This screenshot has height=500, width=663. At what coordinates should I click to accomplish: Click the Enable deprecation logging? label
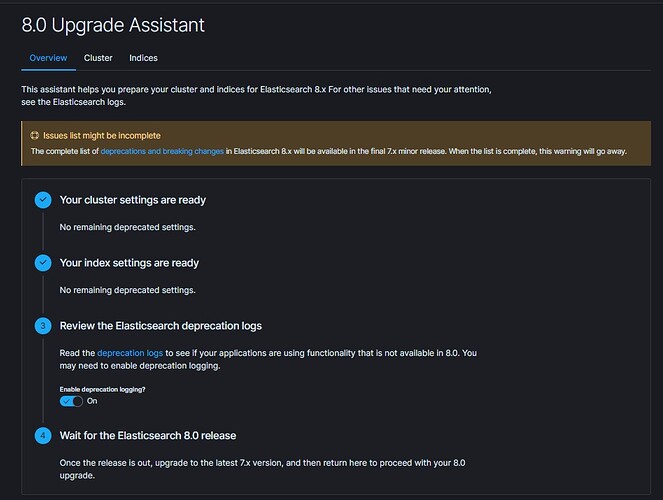[x=103, y=388]
